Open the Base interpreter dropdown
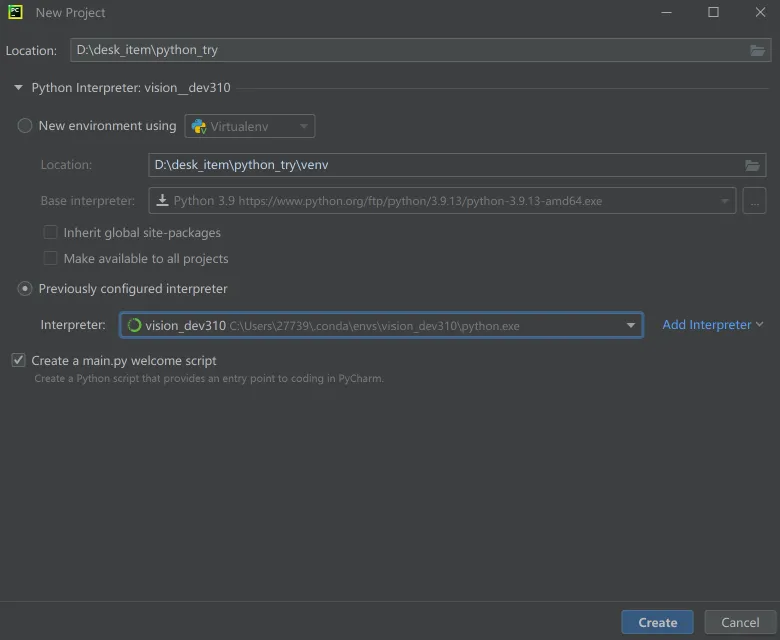This screenshot has width=780, height=640. point(442,200)
